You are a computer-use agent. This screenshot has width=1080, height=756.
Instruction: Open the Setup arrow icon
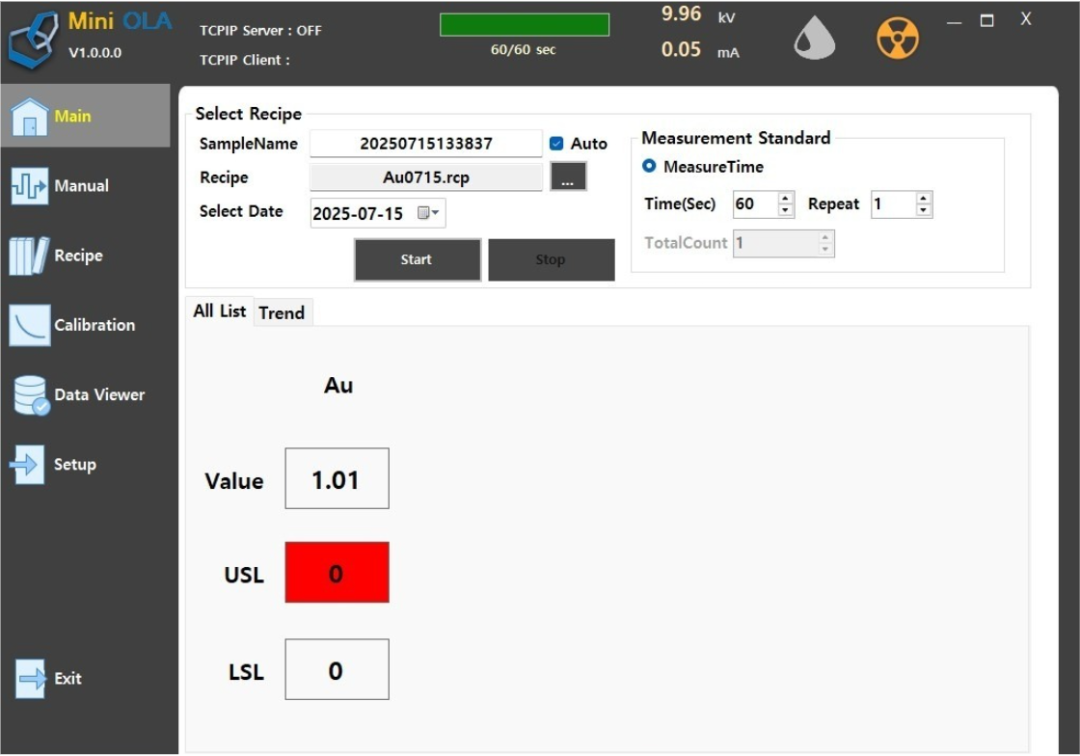pos(28,465)
